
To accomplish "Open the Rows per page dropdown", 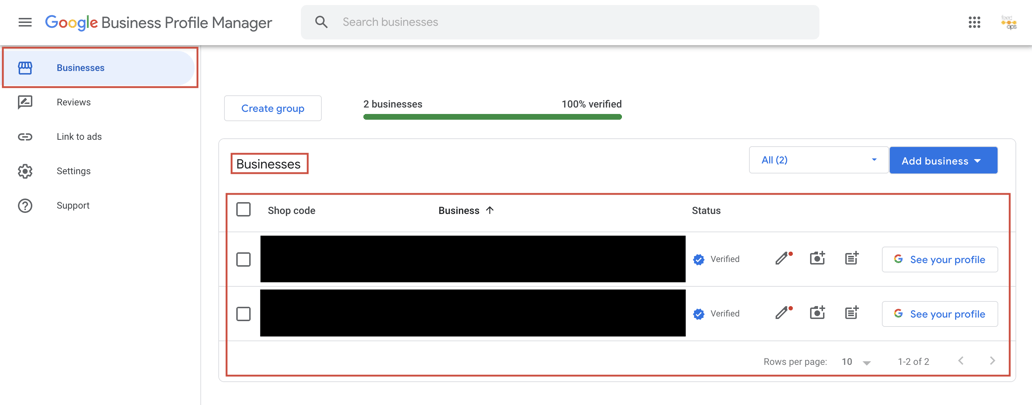I will point(856,362).
